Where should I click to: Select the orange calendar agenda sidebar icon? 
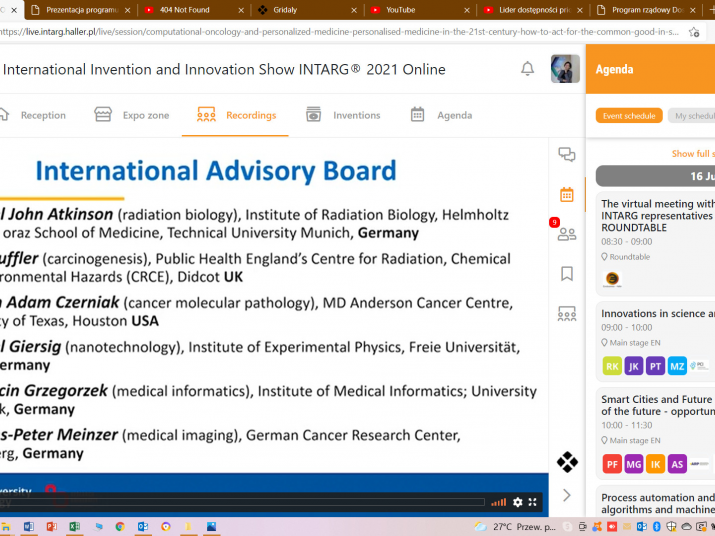click(567, 194)
